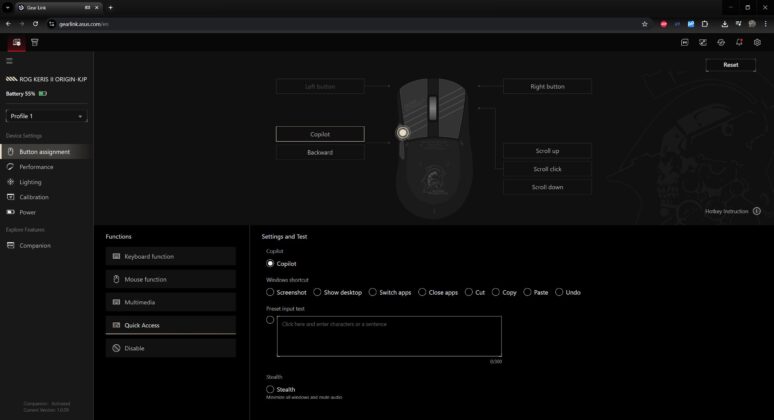Select the Quick Access function category
This screenshot has height=420, width=774.
(170, 325)
